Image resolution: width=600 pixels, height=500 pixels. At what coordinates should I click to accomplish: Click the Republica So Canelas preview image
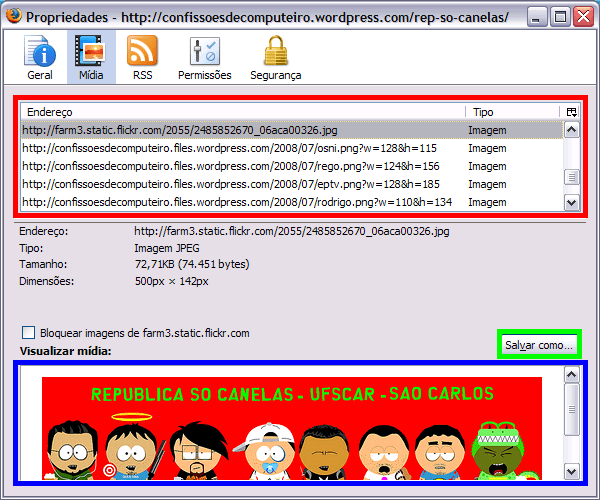click(292, 428)
